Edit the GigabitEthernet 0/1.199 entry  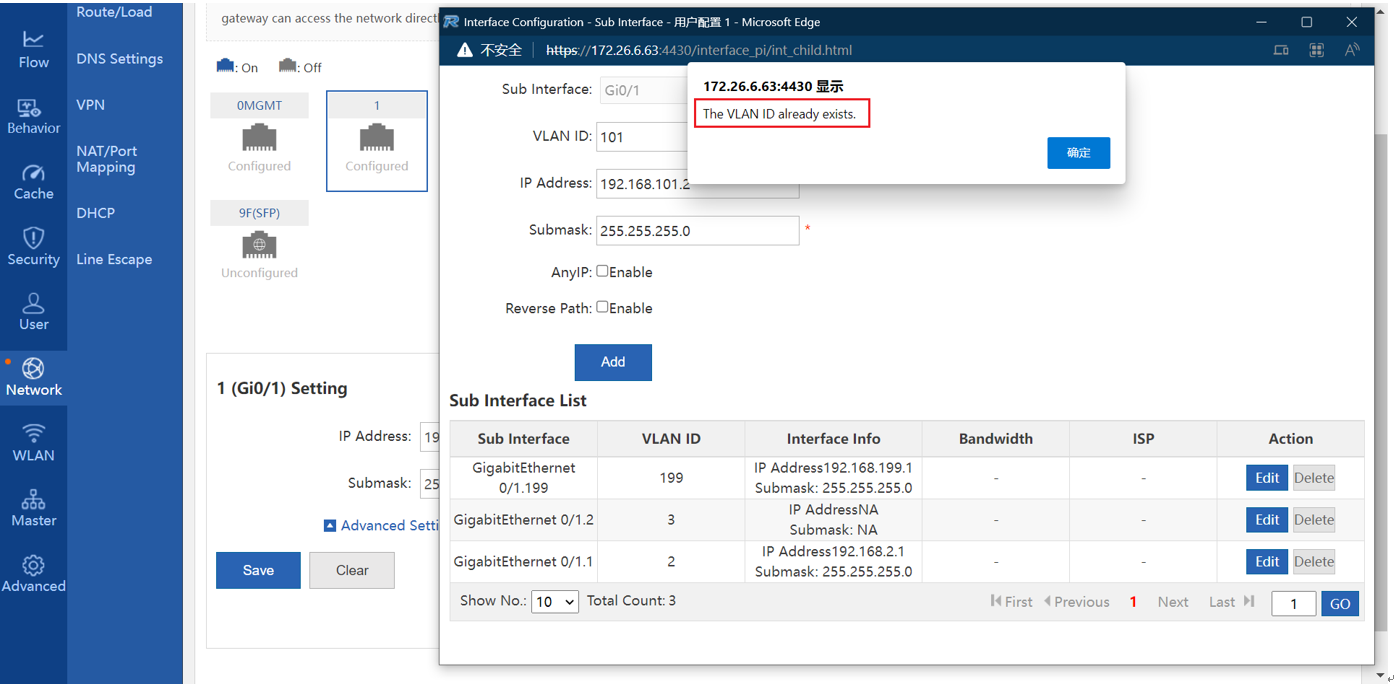(x=1266, y=478)
